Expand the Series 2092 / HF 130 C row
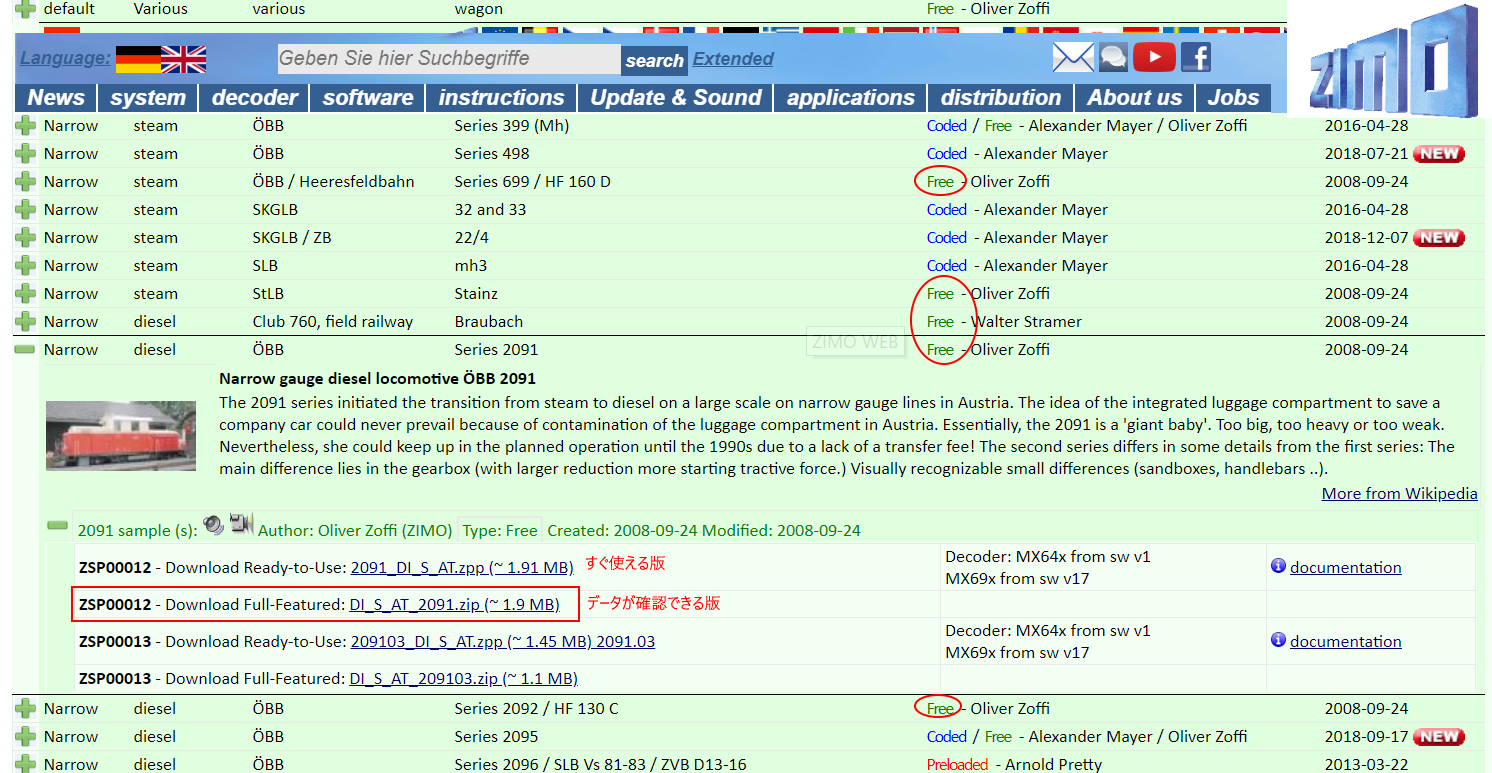 click(26, 709)
